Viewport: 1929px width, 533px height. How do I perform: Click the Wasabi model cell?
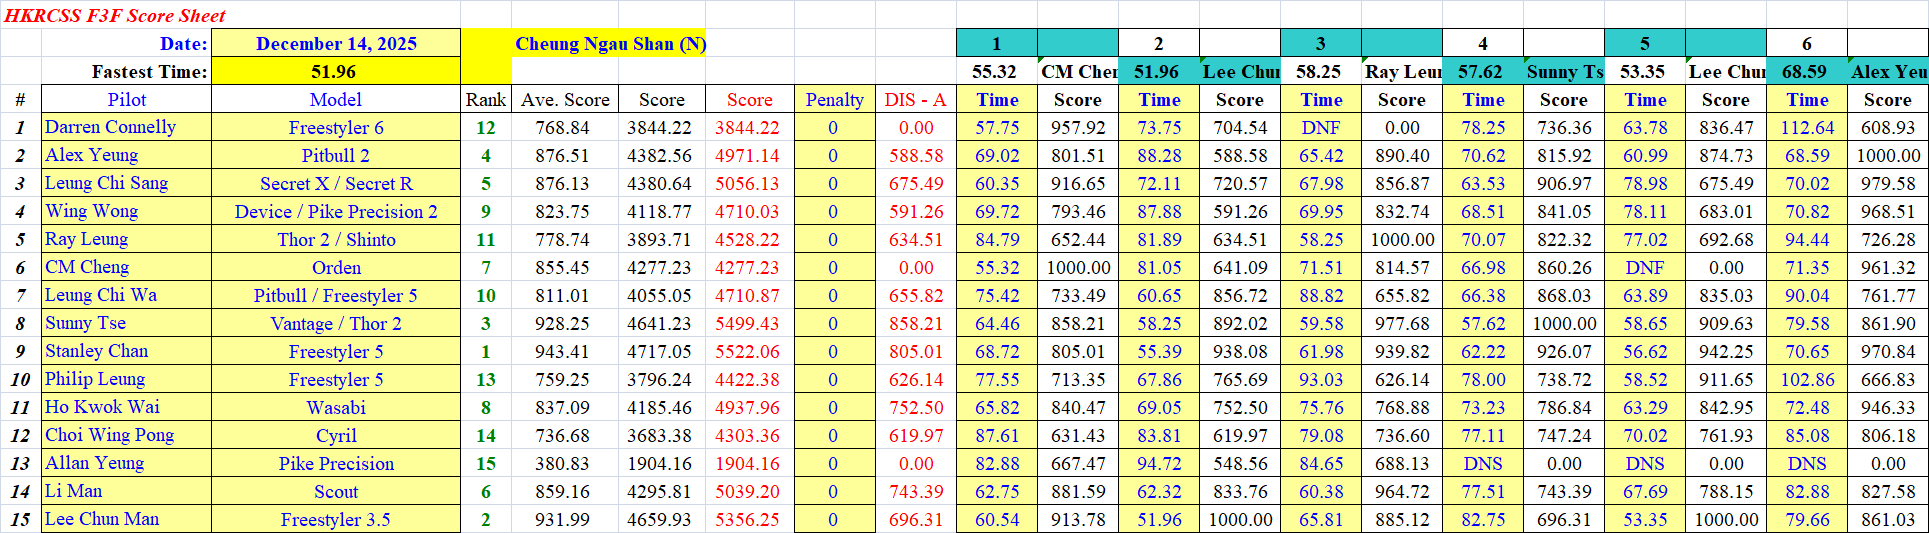(x=336, y=407)
